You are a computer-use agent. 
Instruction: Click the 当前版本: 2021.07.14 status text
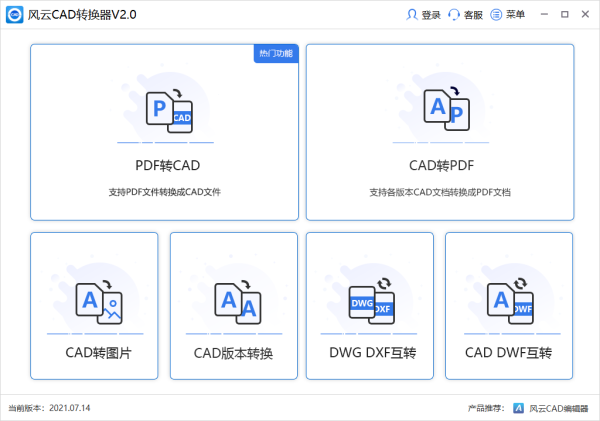coord(49,408)
